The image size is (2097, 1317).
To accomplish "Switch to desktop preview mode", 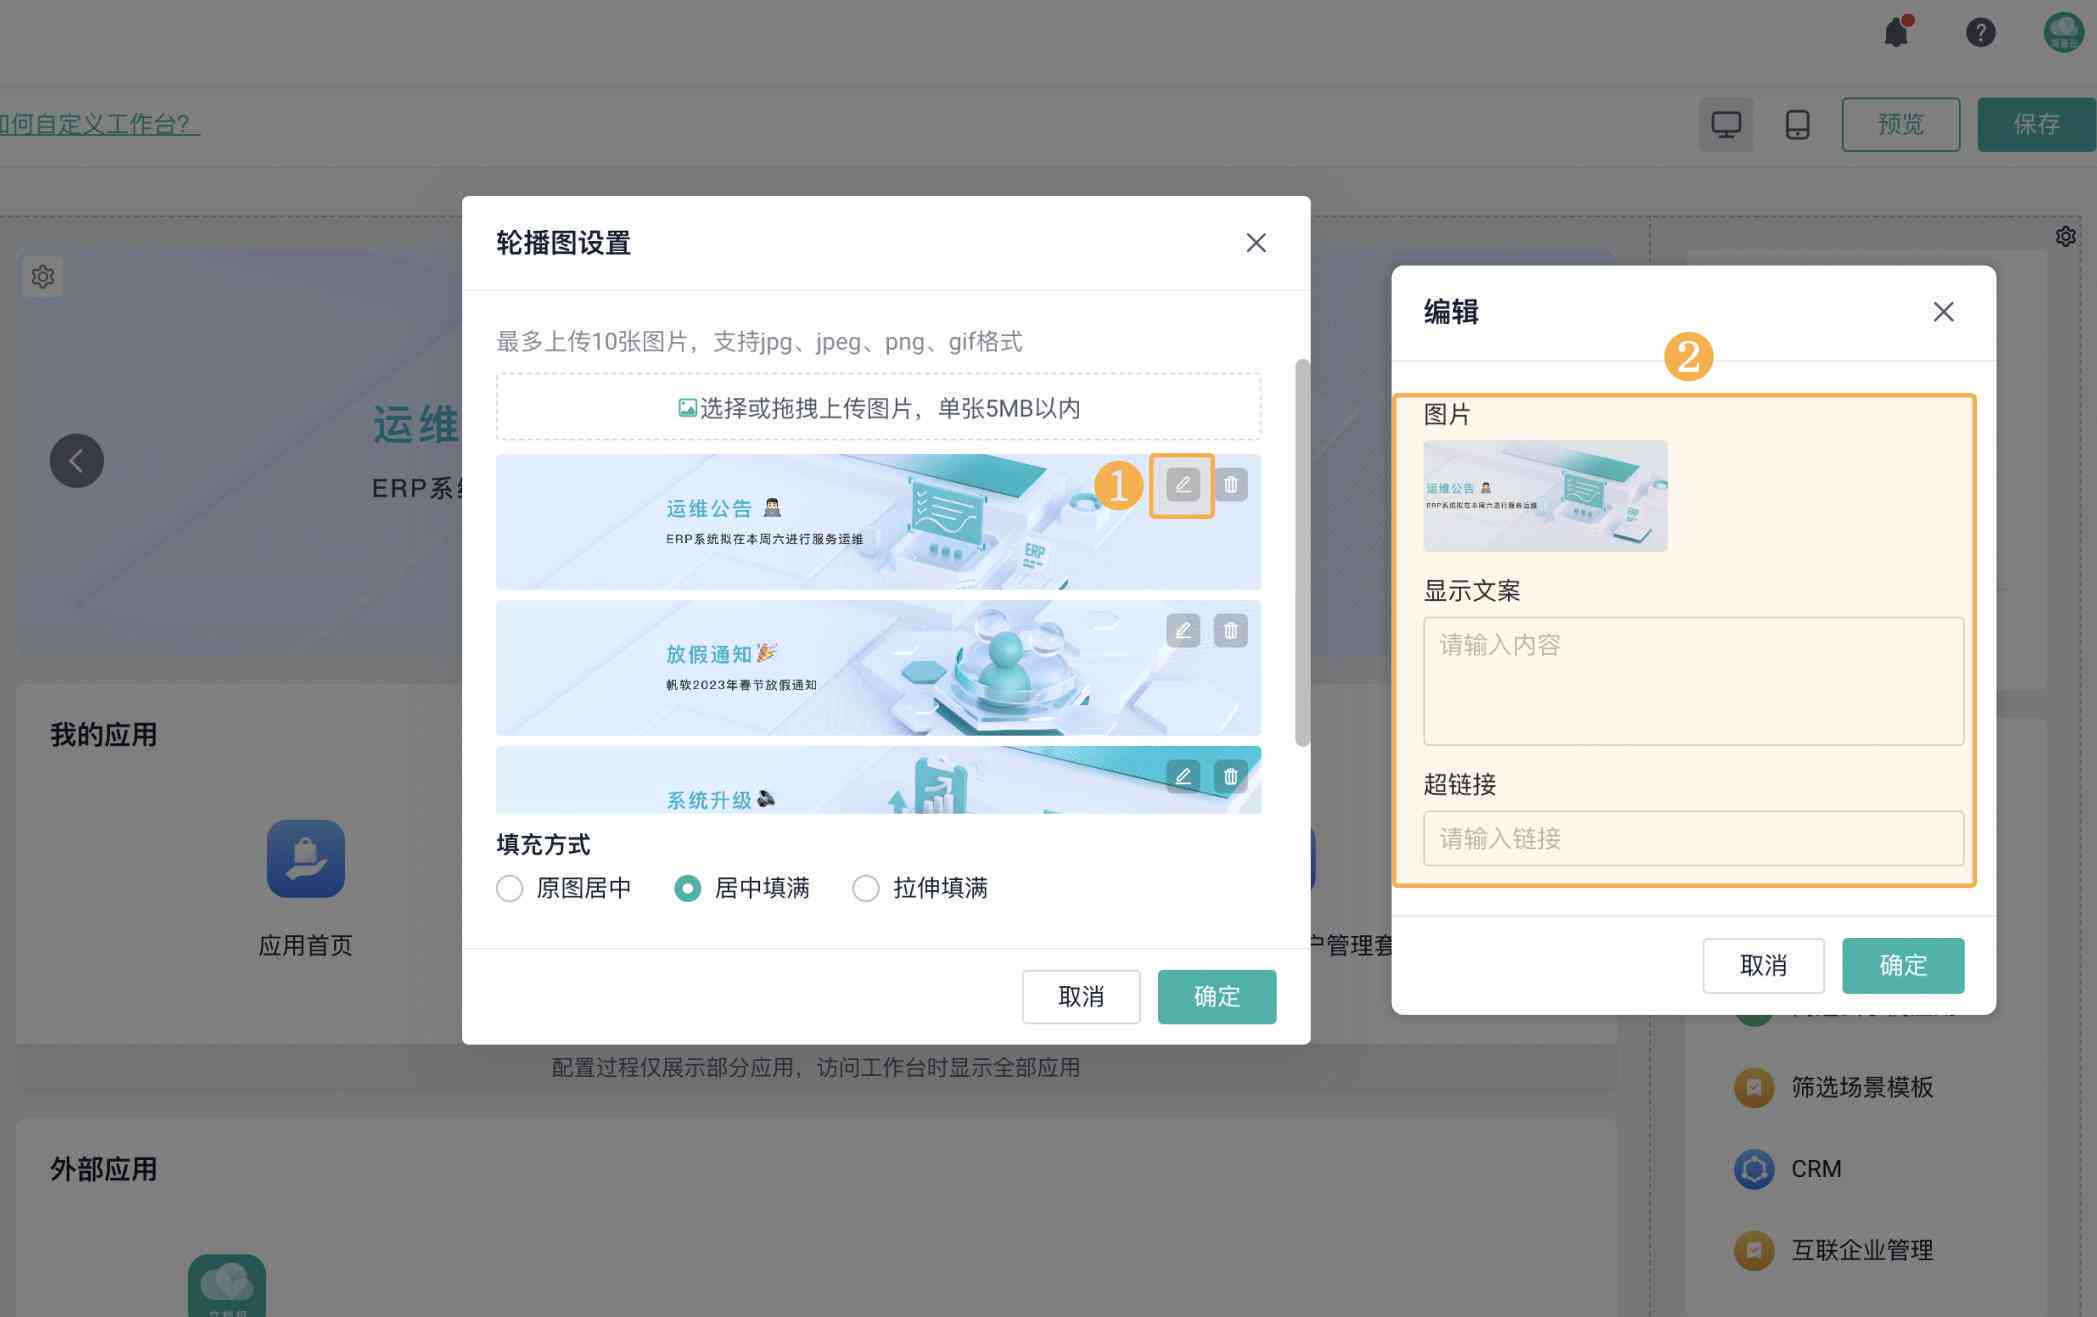I will click(1725, 125).
